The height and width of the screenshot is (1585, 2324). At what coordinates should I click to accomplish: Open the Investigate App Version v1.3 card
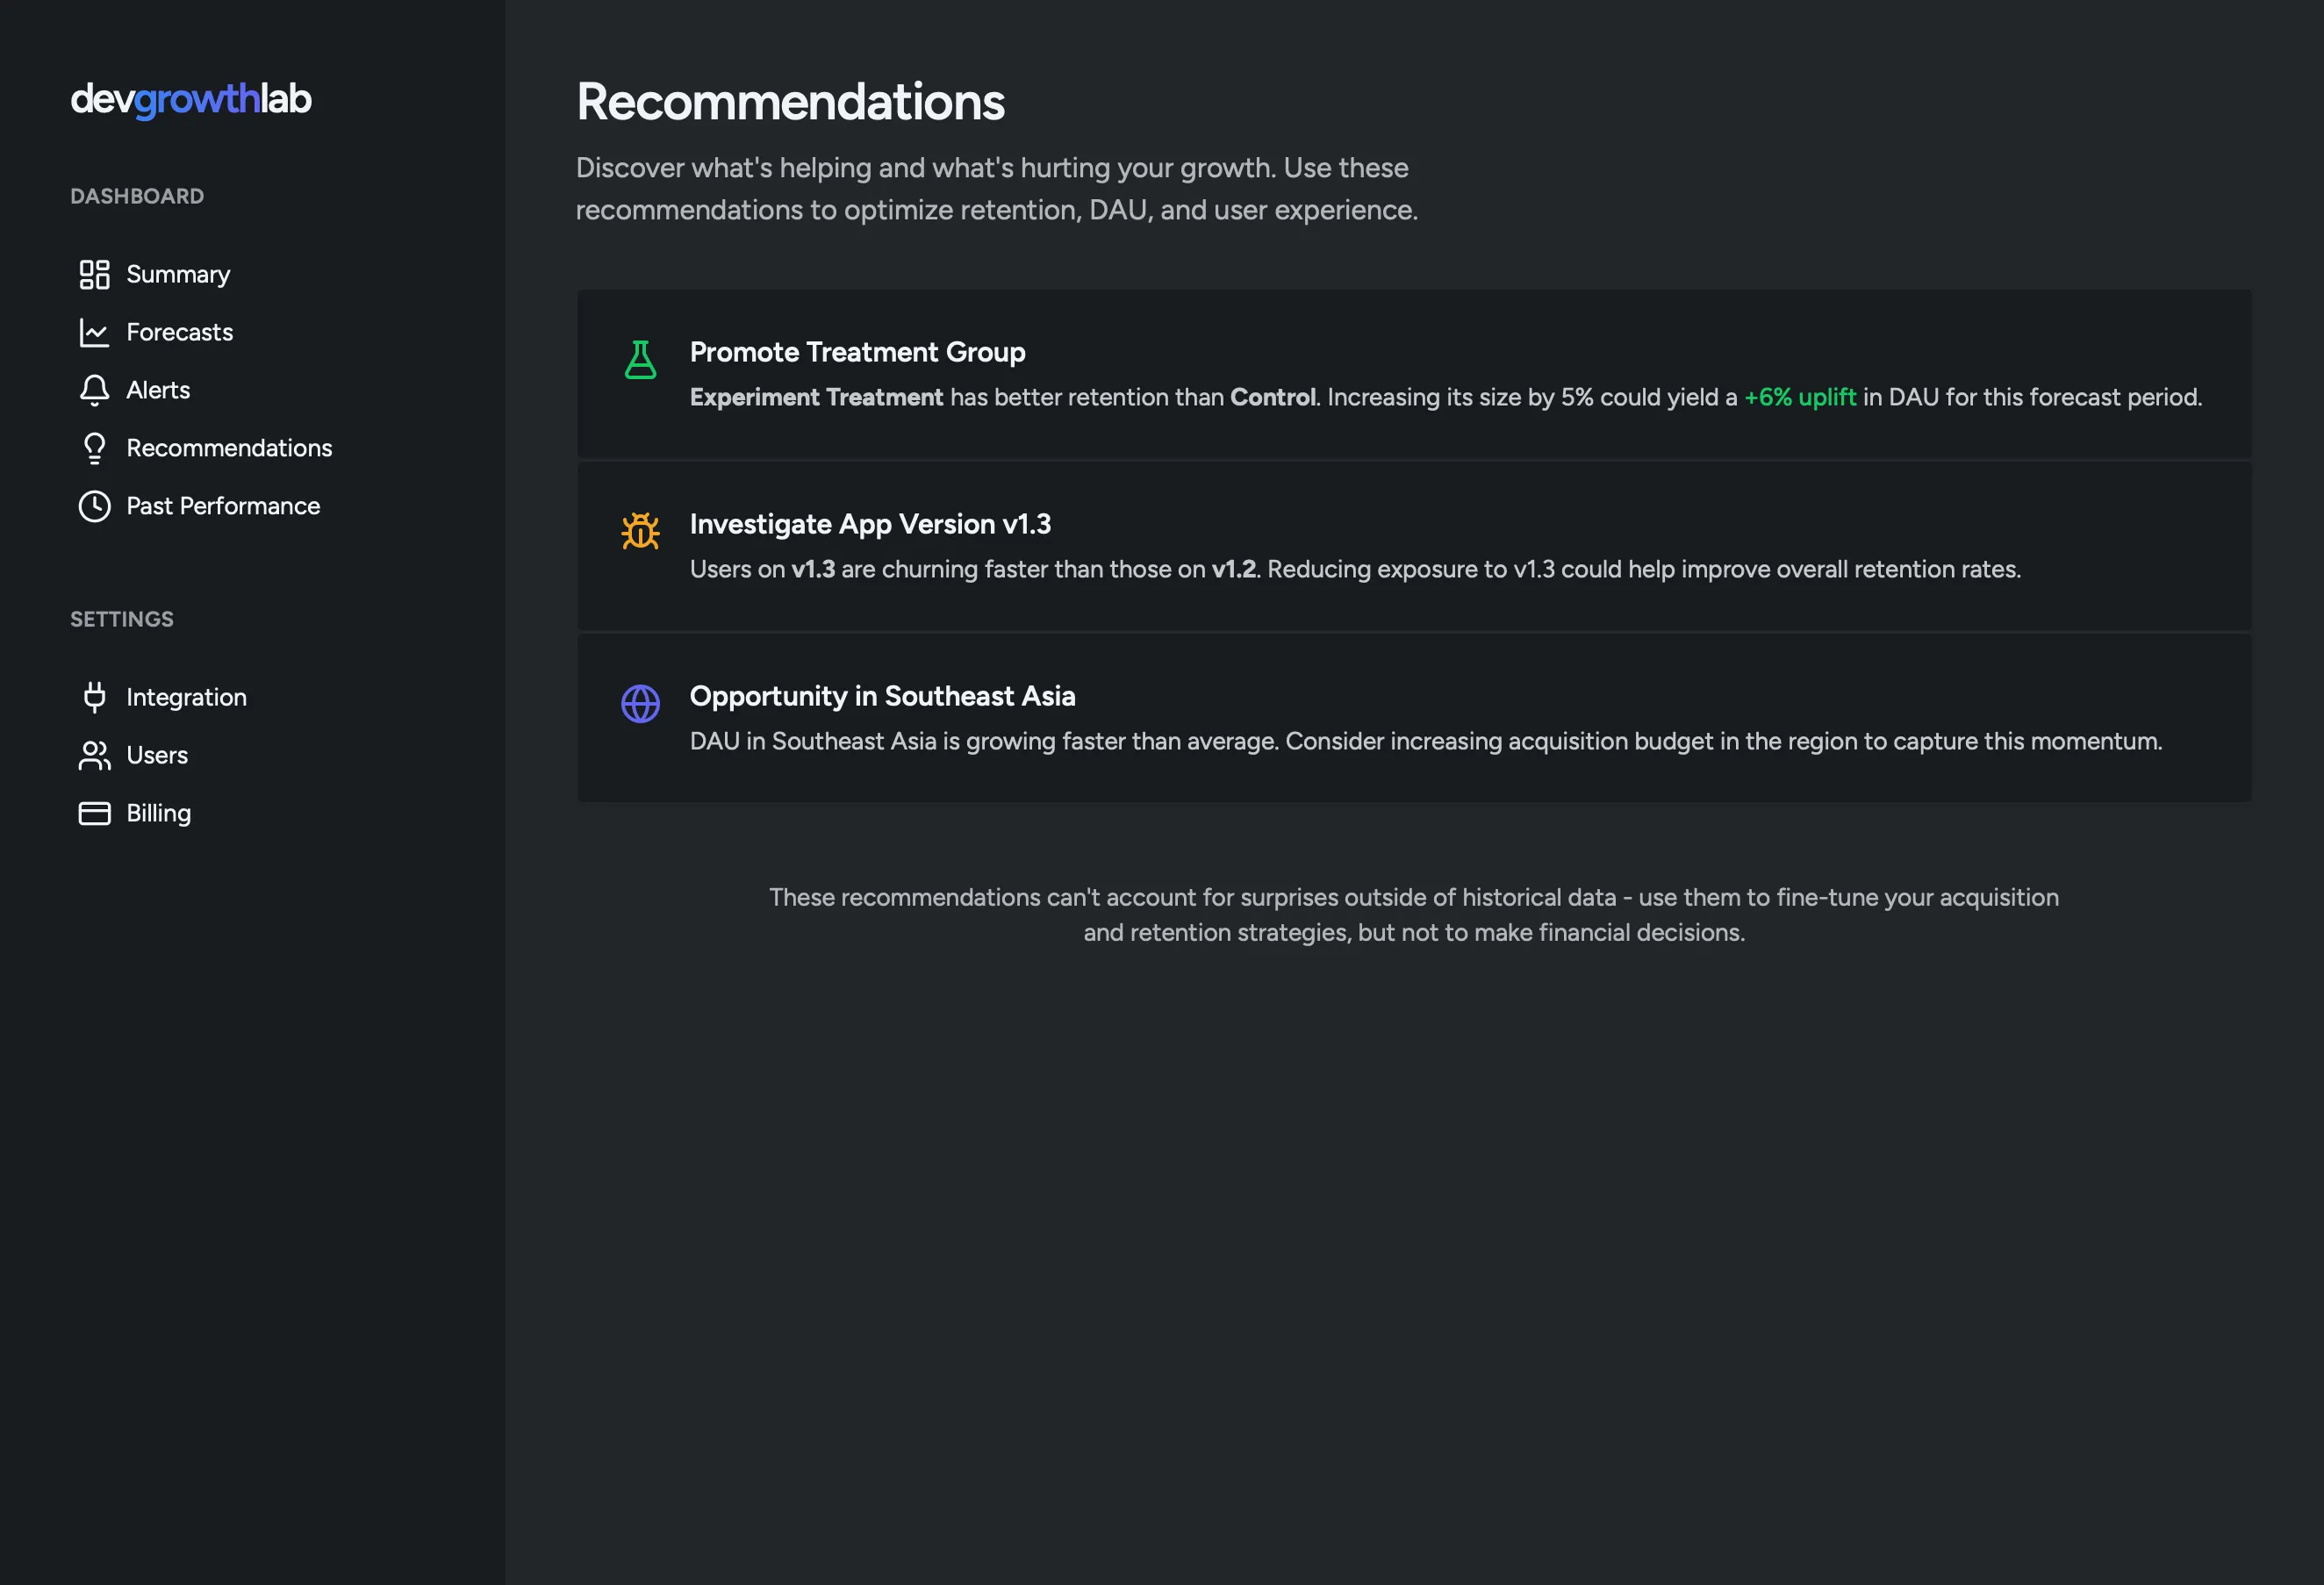(x=1415, y=547)
